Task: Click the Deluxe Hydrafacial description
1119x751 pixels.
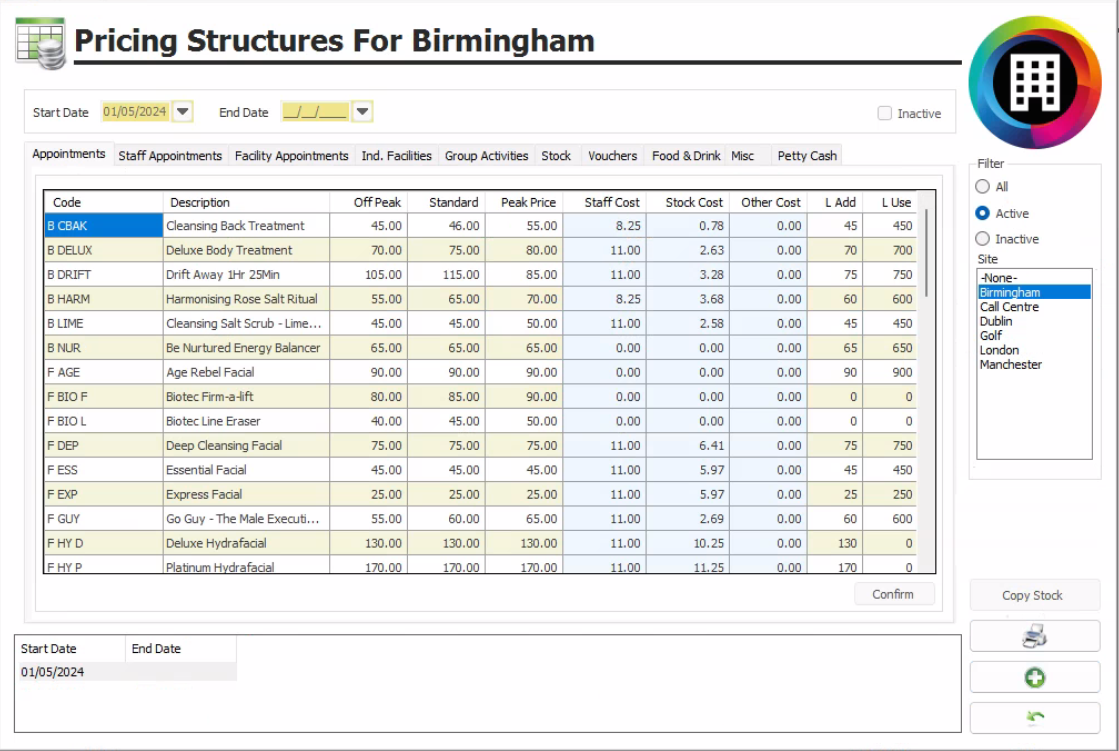Action: point(246,543)
